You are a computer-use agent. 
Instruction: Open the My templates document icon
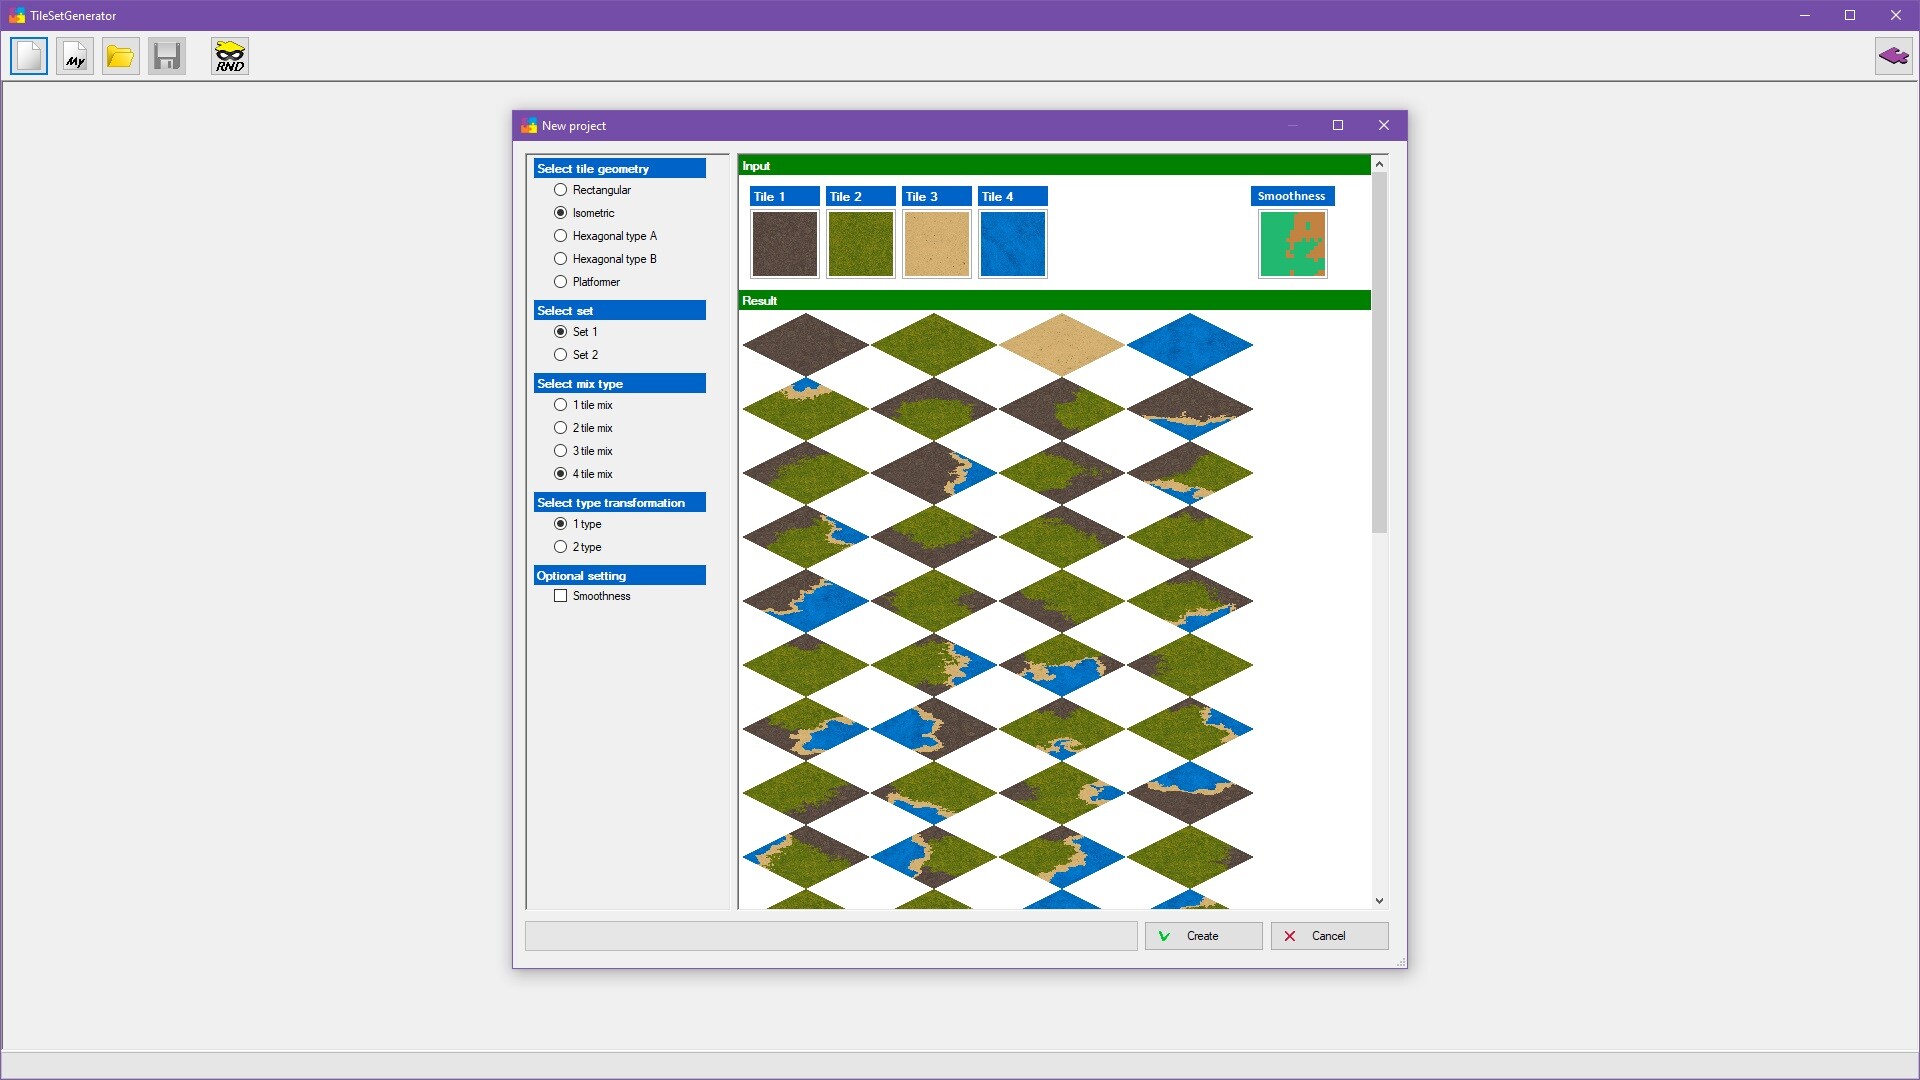[x=74, y=56]
